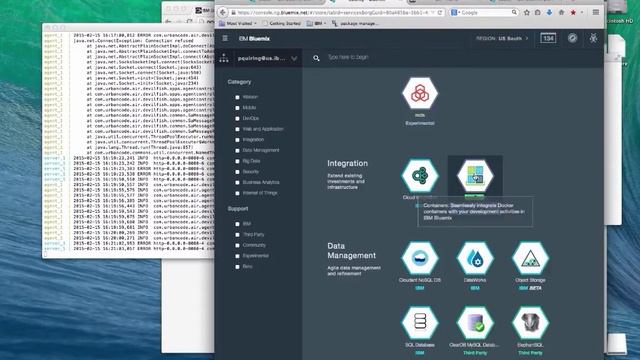Expand the IBM bookmarks folder
Screen dimensions: 640x360
(x=316, y=24)
